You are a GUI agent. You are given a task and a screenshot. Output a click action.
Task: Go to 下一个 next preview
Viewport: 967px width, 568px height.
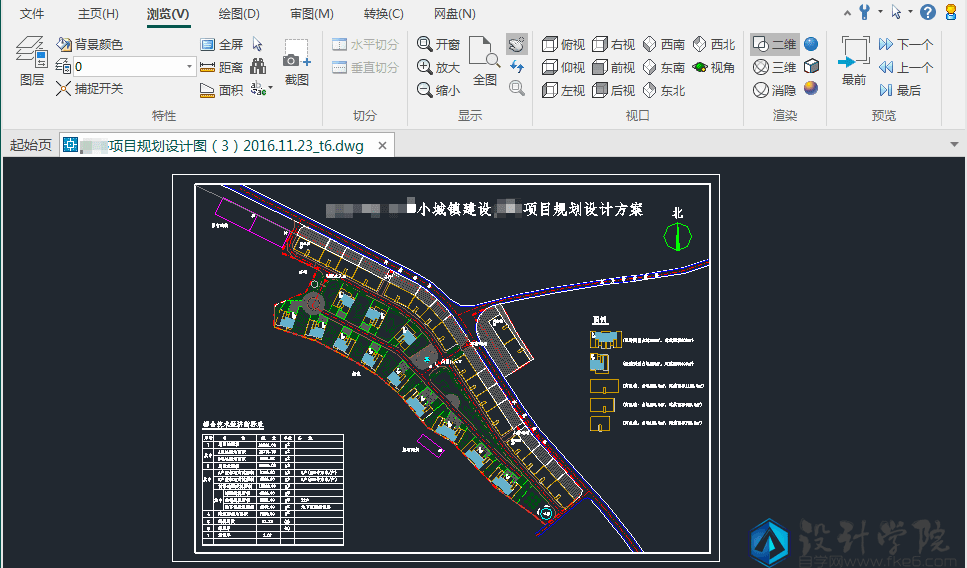click(906, 44)
